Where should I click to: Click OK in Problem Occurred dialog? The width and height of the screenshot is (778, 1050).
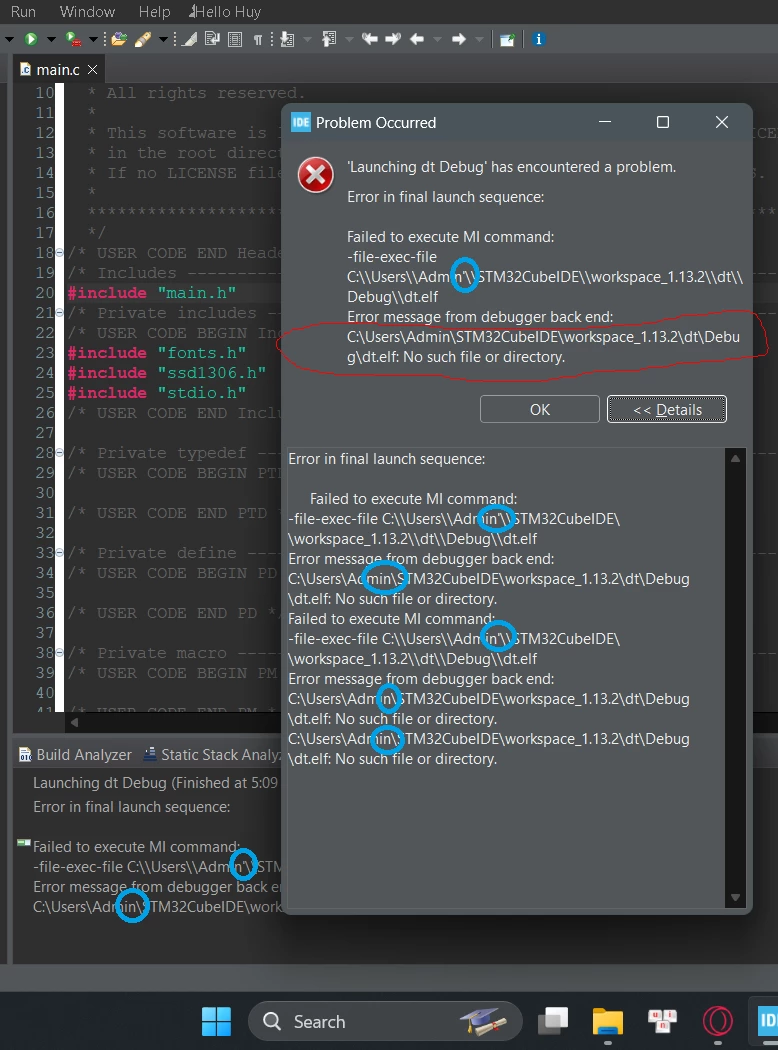[x=540, y=409]
